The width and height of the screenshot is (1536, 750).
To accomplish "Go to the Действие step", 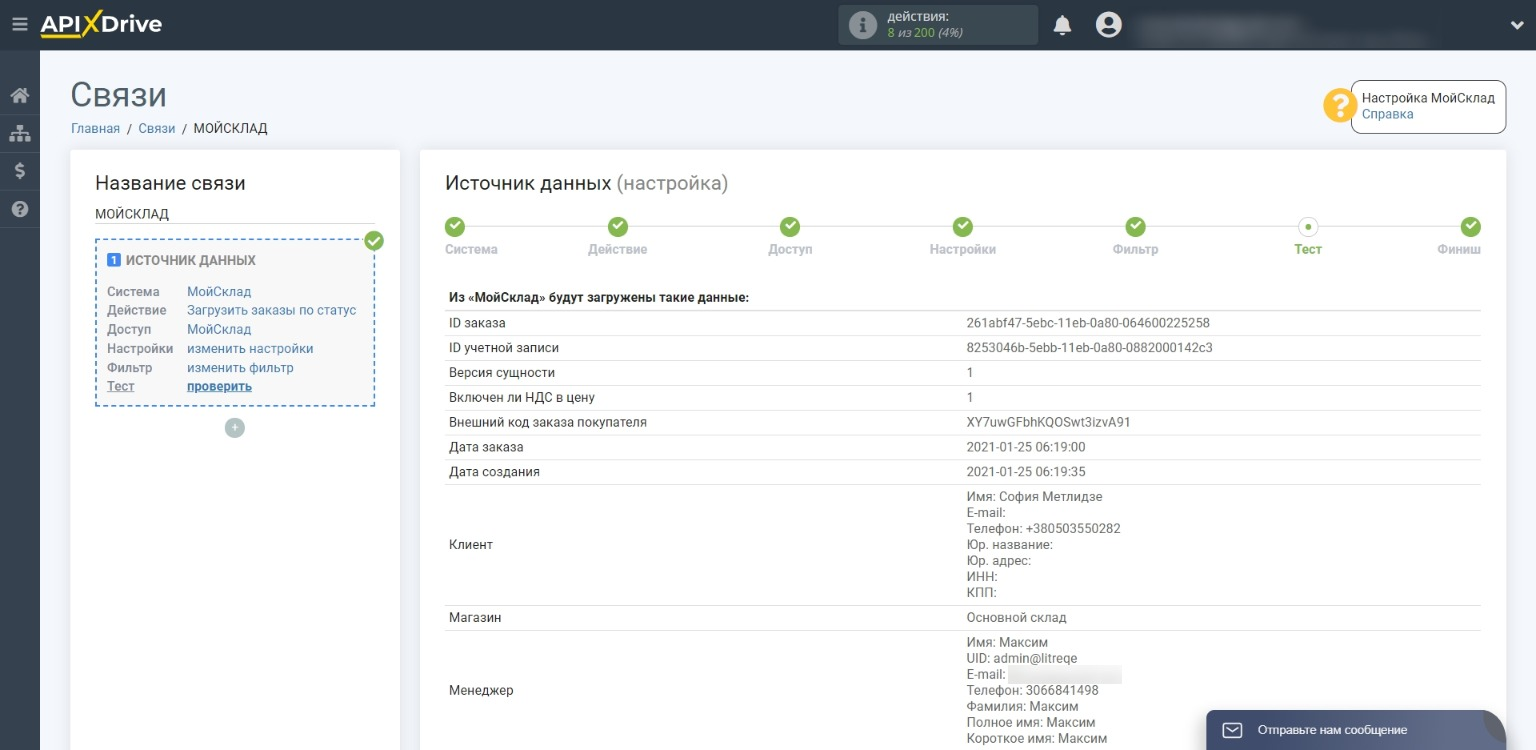I will (618, 227).
